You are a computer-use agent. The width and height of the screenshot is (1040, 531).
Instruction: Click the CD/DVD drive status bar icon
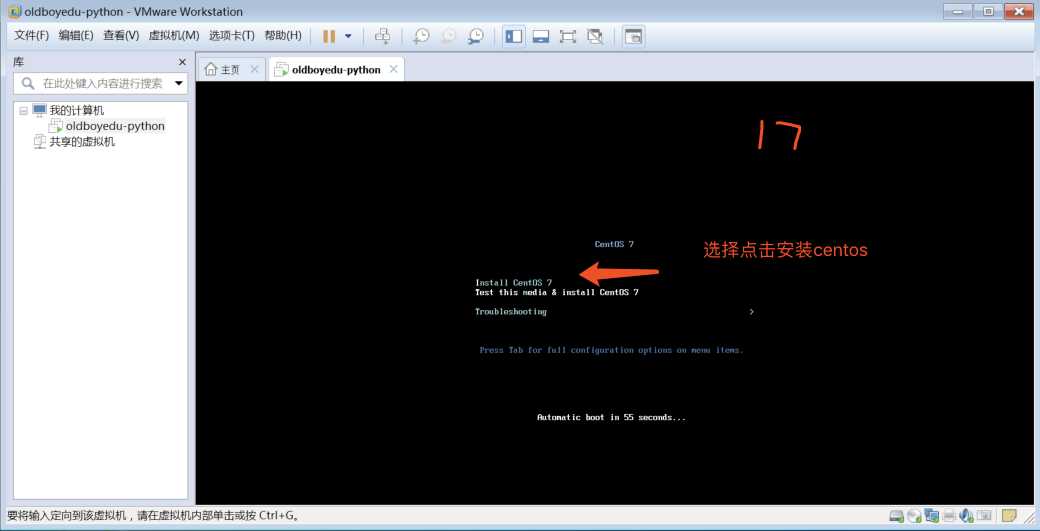(x=914, y=515)
